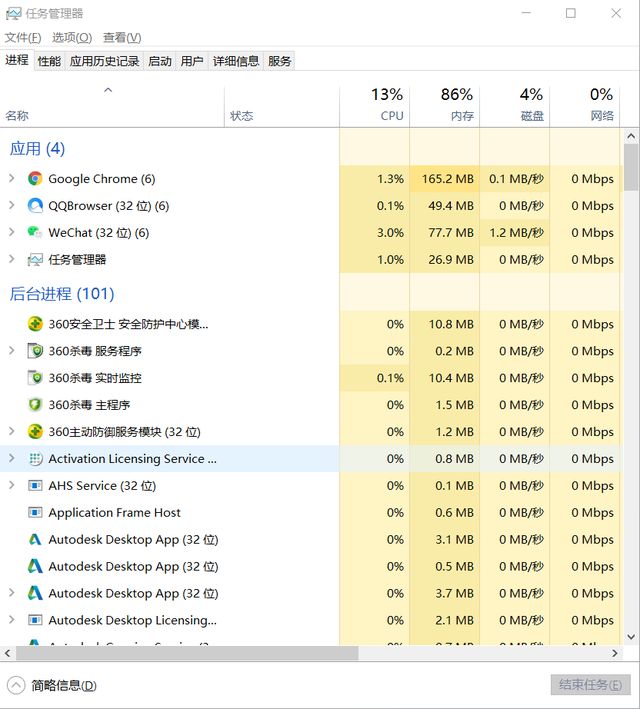640x709 pixels.
Task: Click the horizontal scrollbar thumb
Action: [x=187, y=653]
